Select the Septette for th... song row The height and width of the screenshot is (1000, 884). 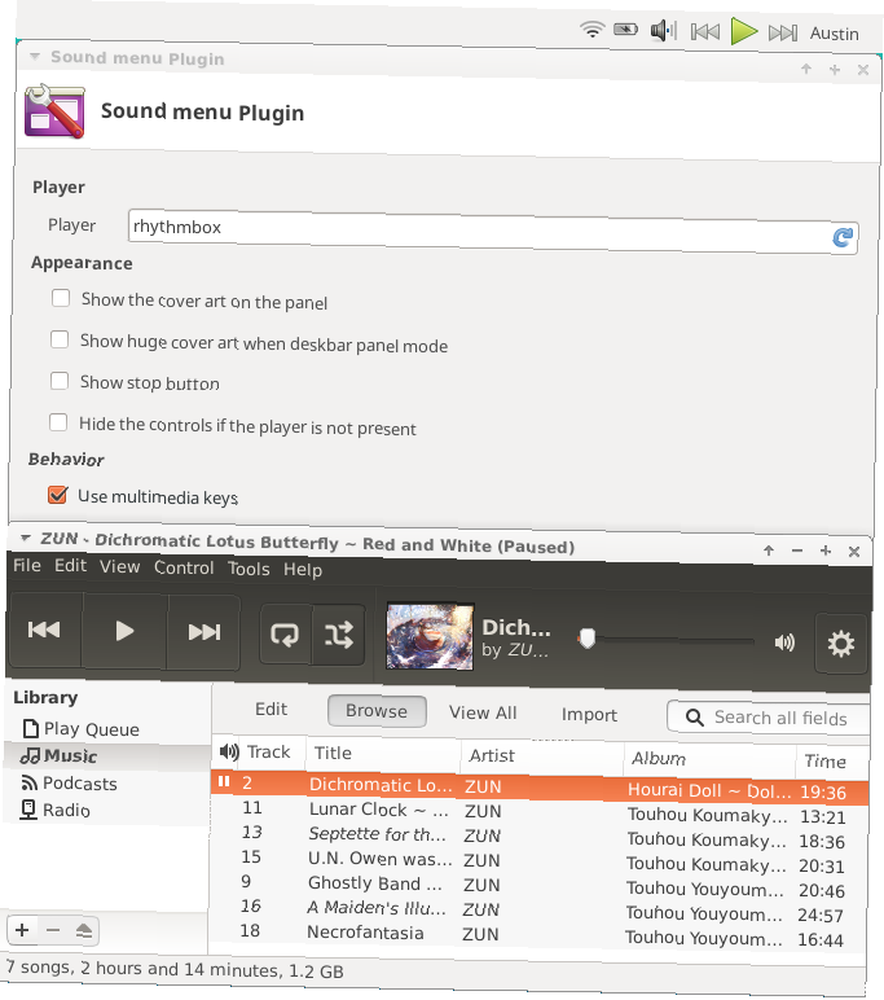(539, 837)
